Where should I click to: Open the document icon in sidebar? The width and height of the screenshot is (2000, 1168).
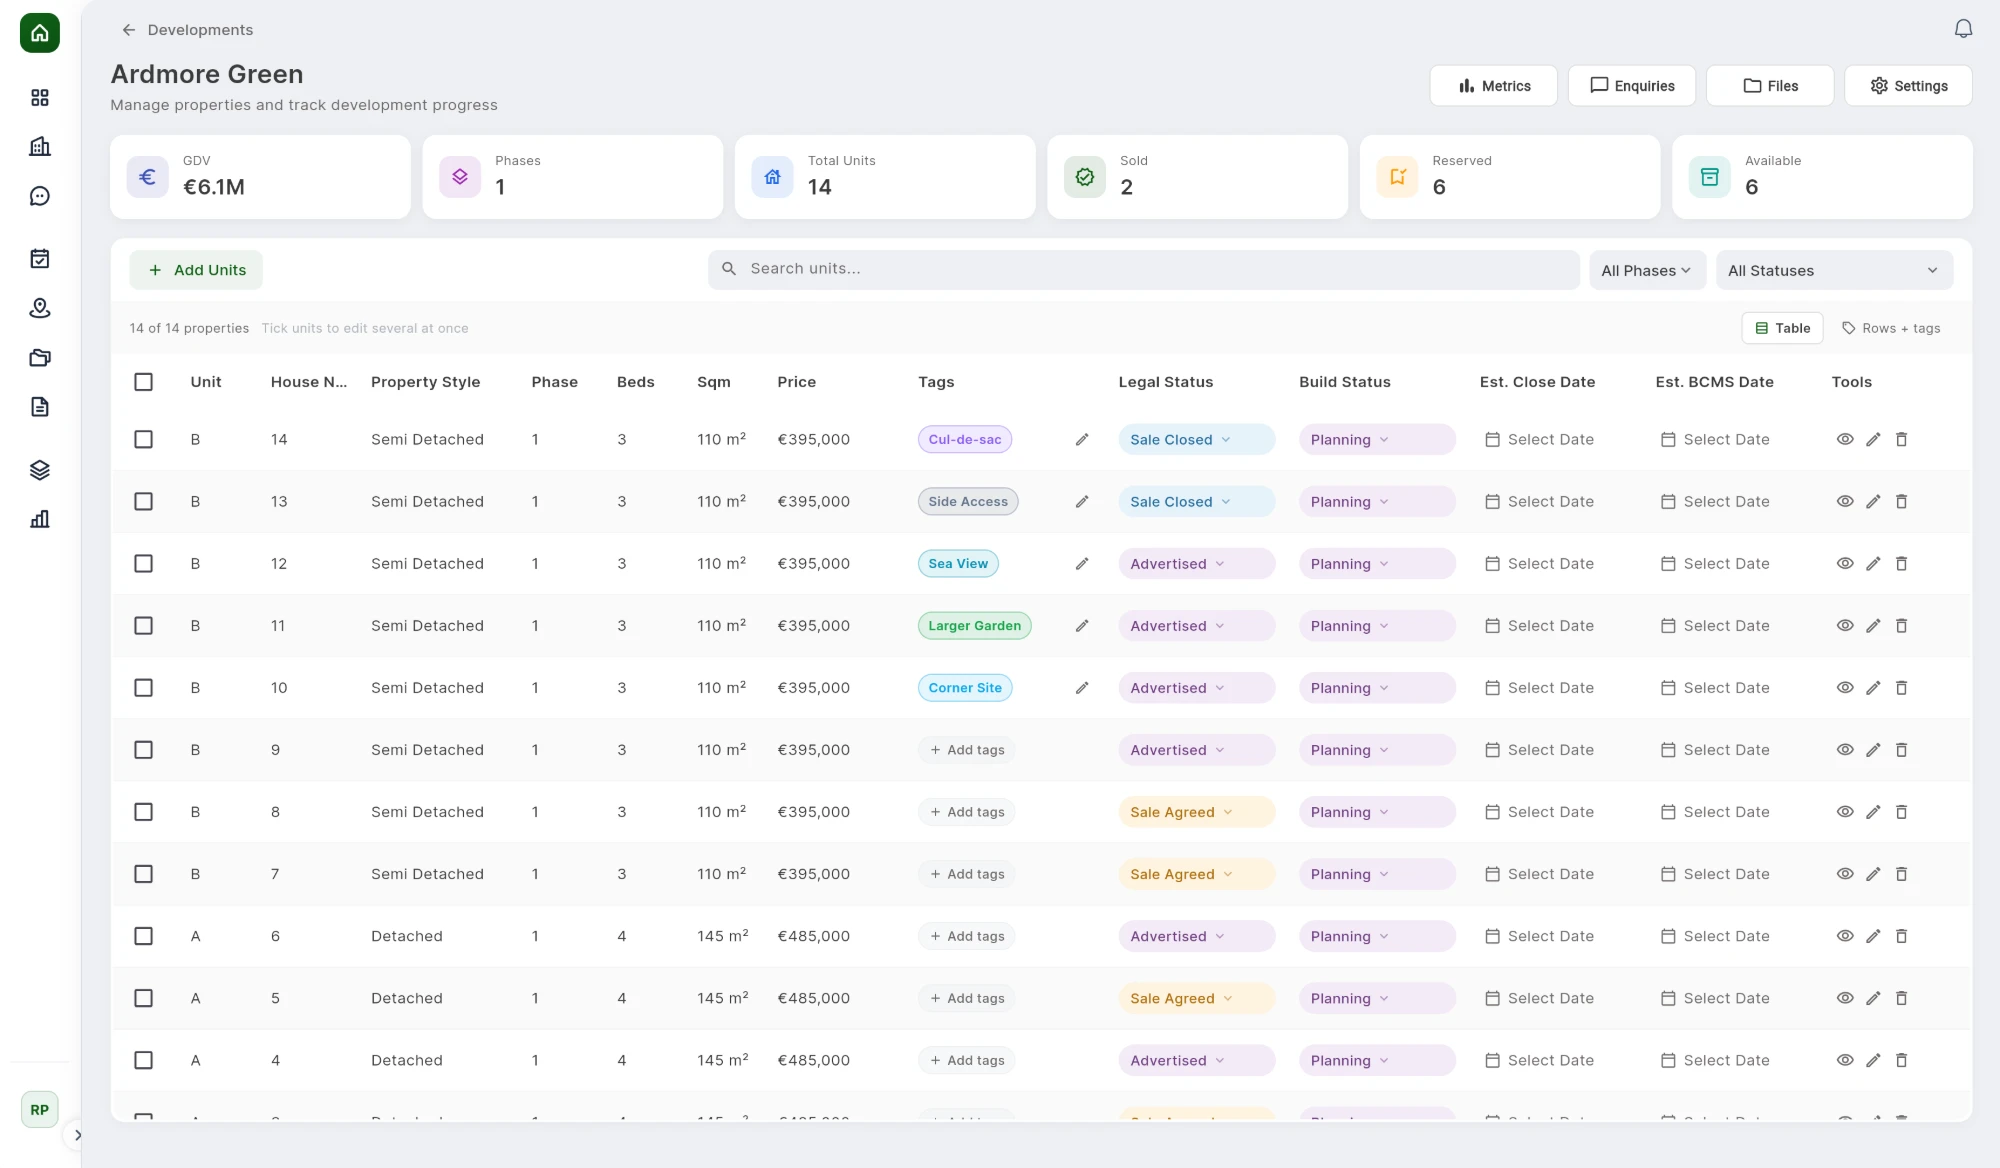coord(40,407)
